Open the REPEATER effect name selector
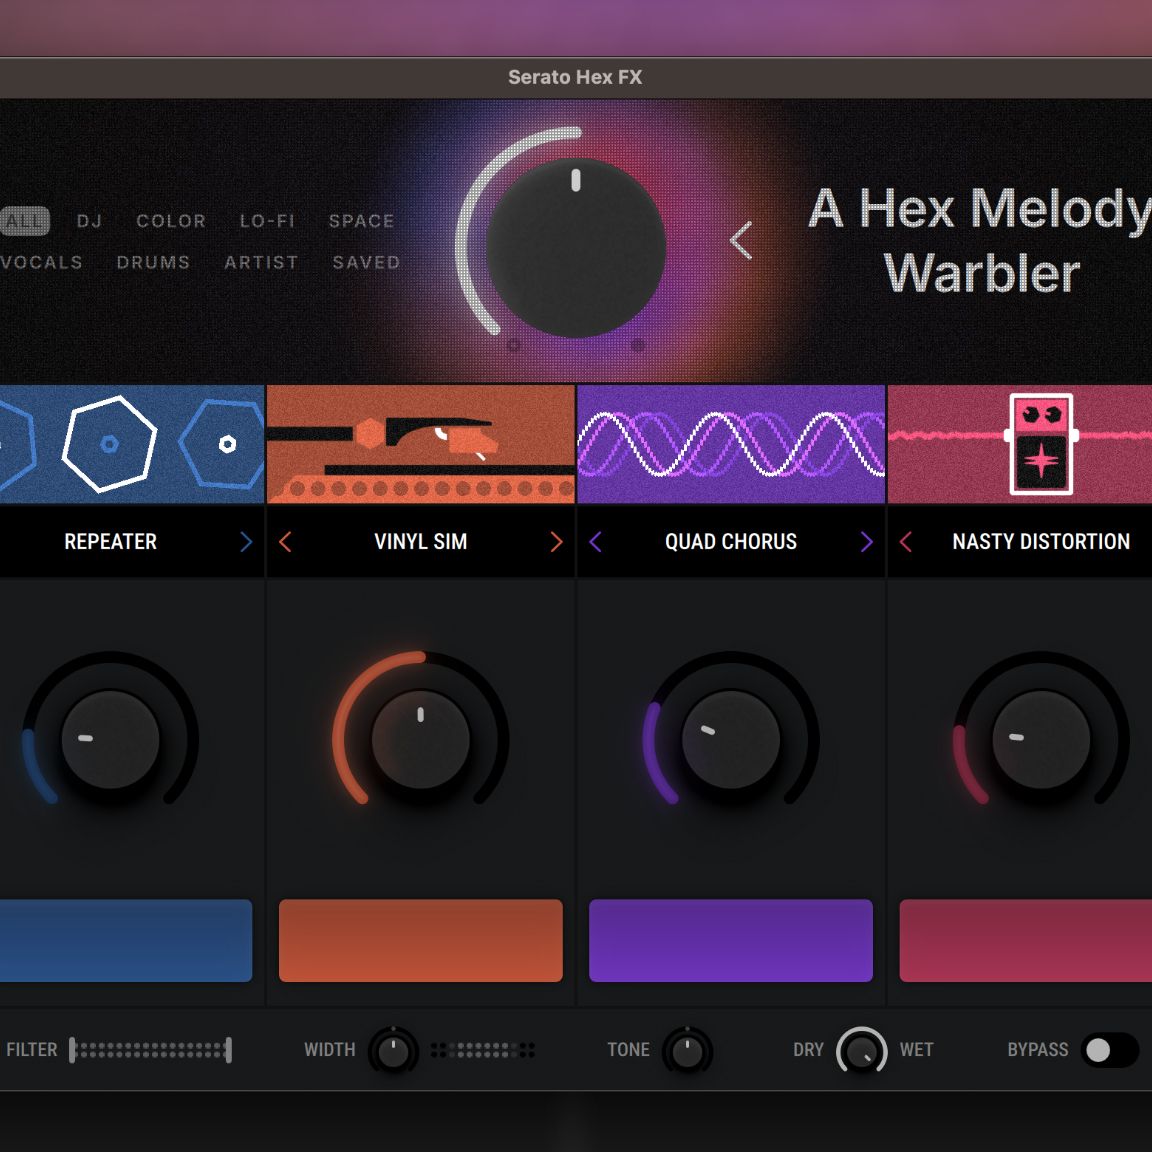This screenshot has height=1152, width=1152. (x=110, y=542)
